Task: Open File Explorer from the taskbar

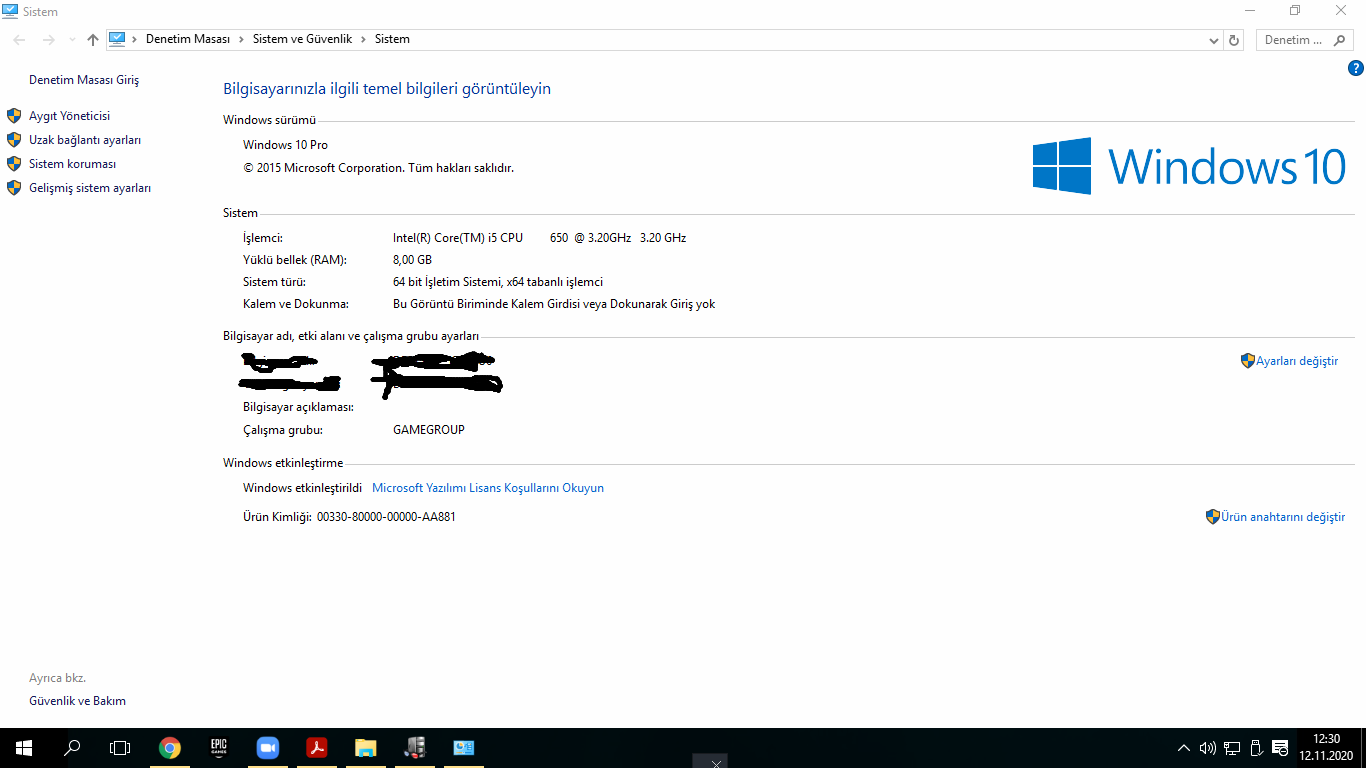Action: 365,748
